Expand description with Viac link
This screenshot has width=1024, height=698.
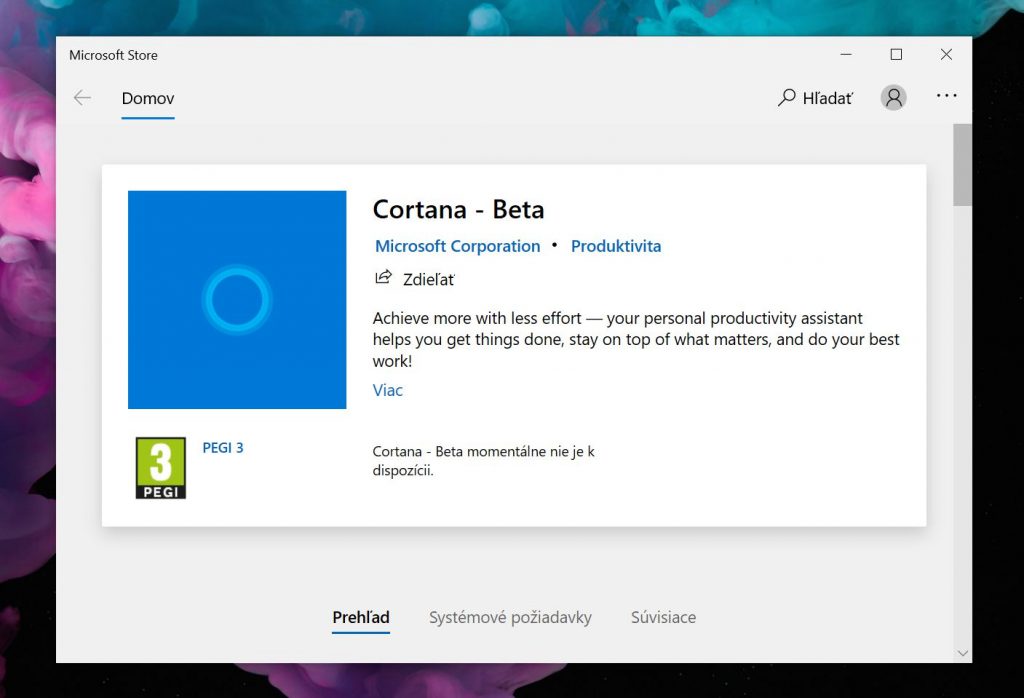pyautogui.click(x=388, y=390)
